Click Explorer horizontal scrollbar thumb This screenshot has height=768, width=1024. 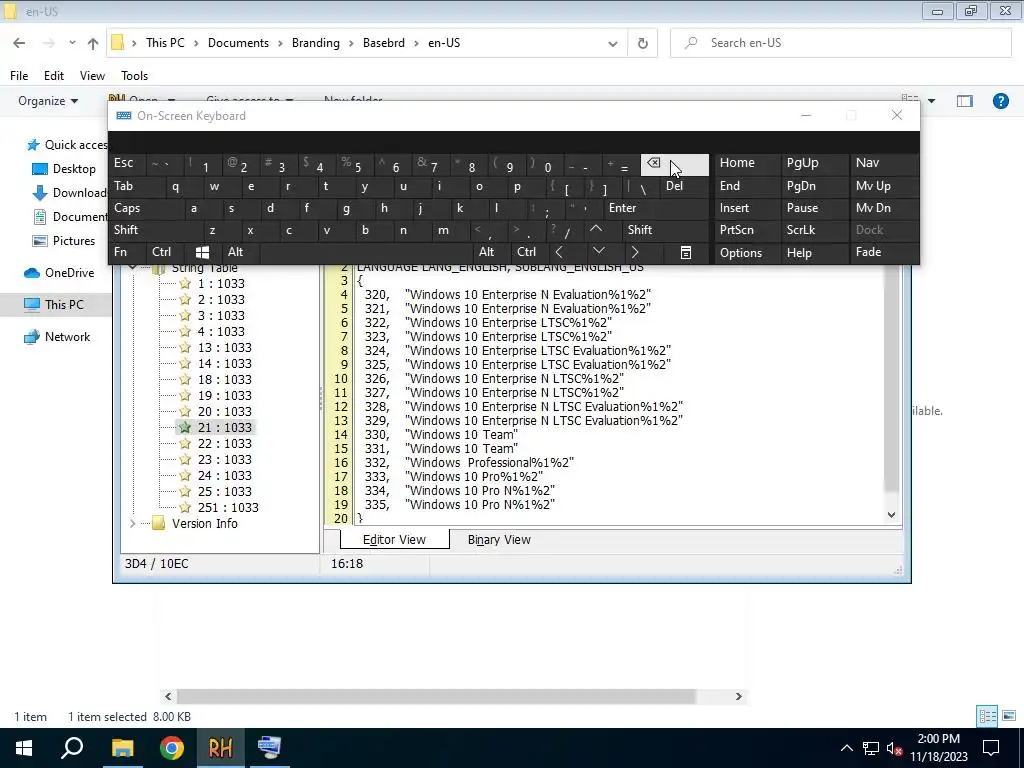pyautogui.click(x=436, y=696)
